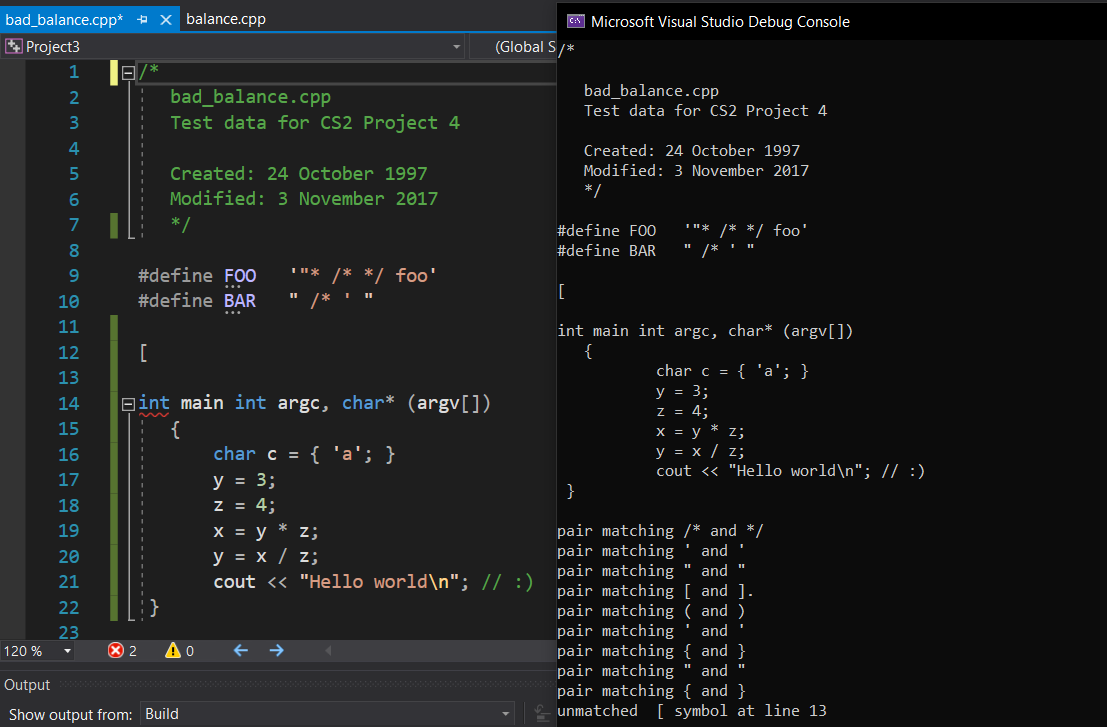This screenshot has height=727, width=1107.
Task: Click the squiggly-underlined int on line 14
Action: tap(154, 403)
